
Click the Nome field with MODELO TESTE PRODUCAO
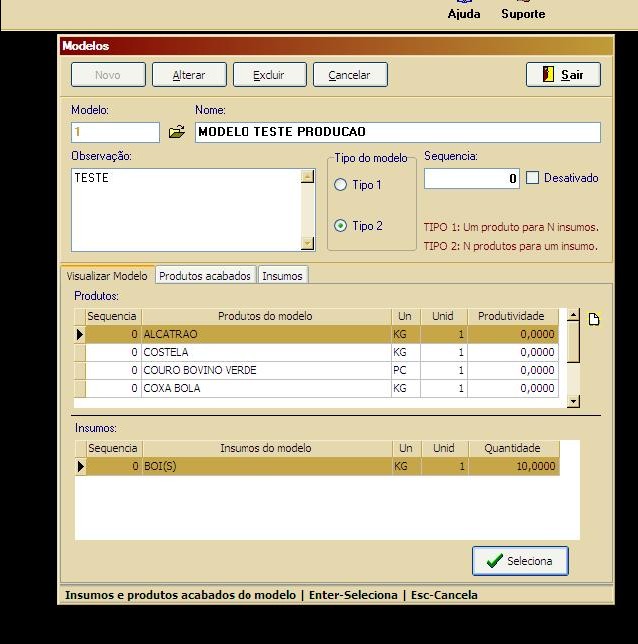tap(398, 132)
